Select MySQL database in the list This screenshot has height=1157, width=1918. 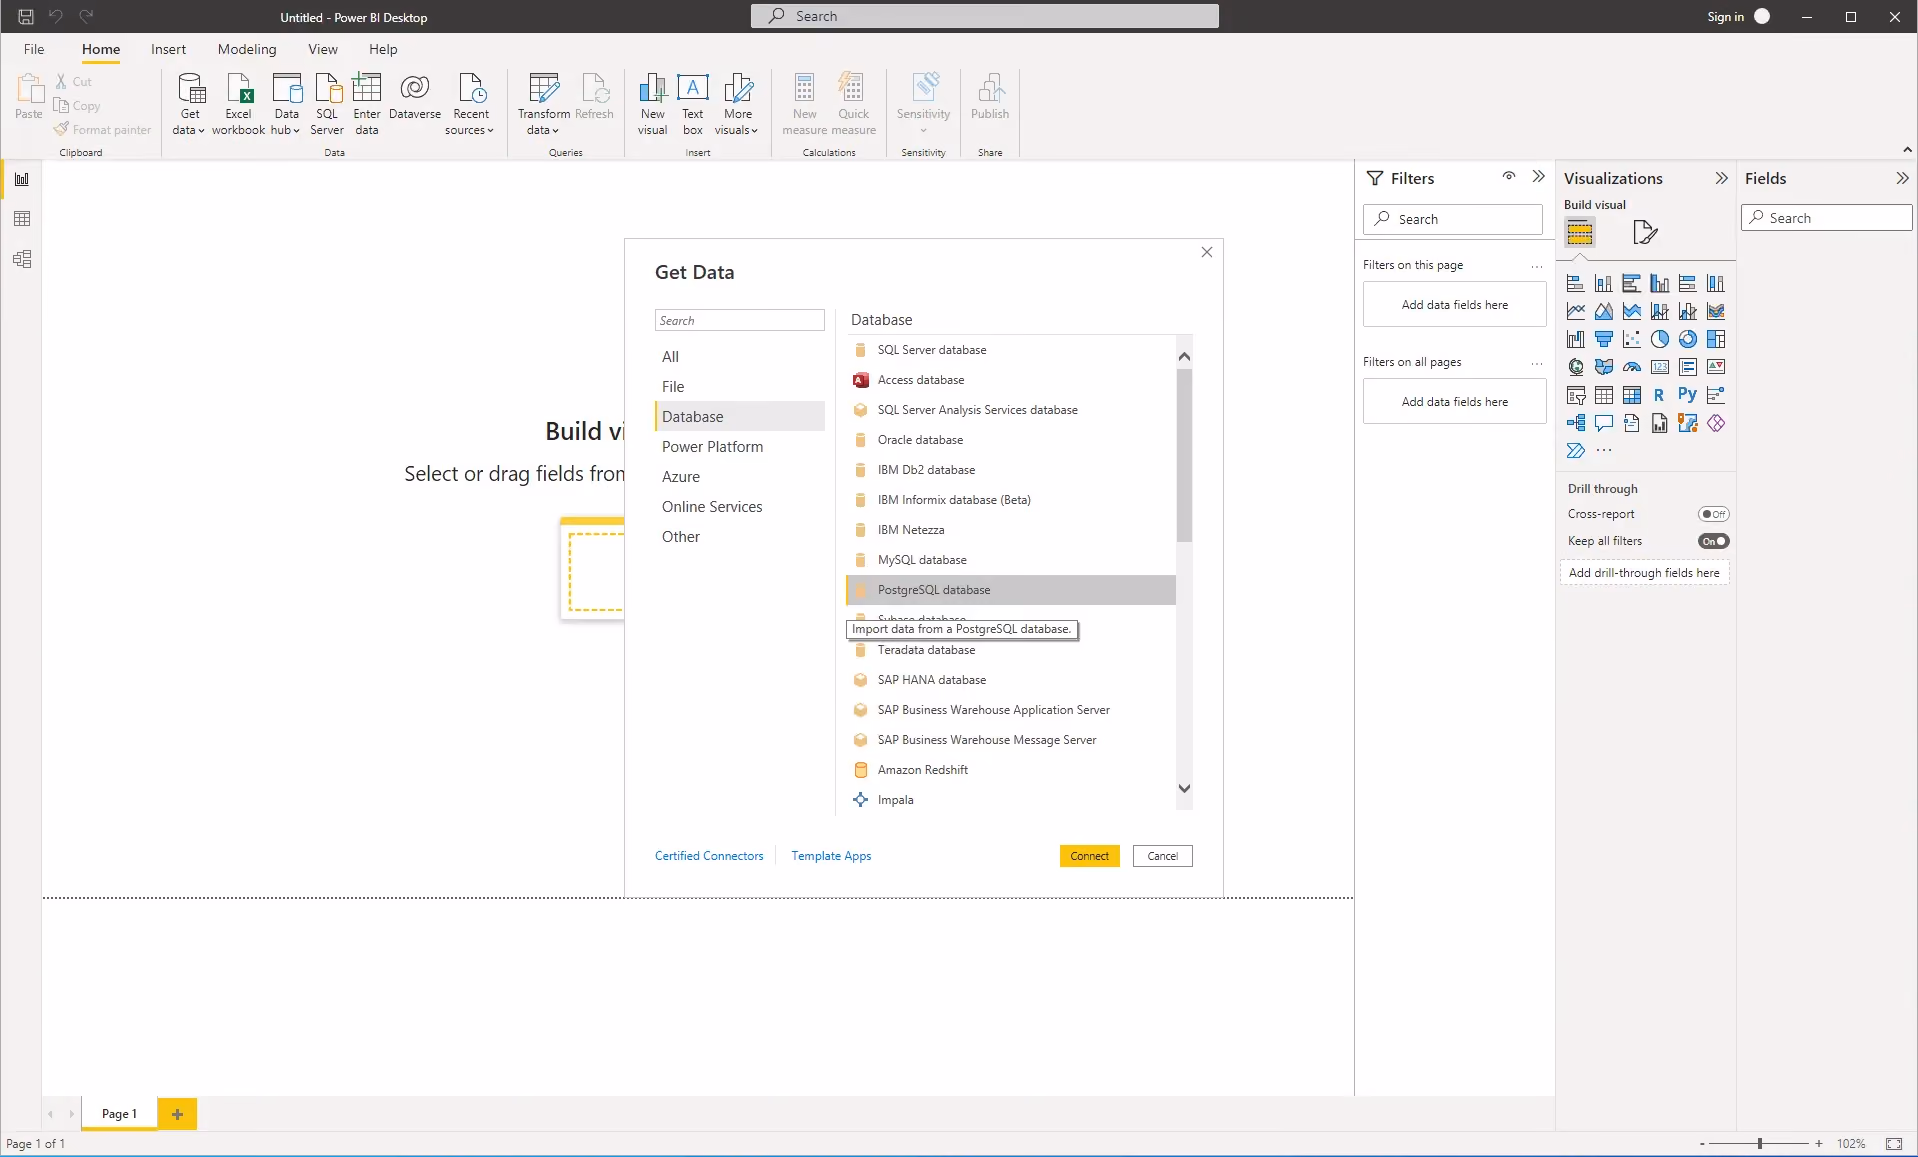1010,560
